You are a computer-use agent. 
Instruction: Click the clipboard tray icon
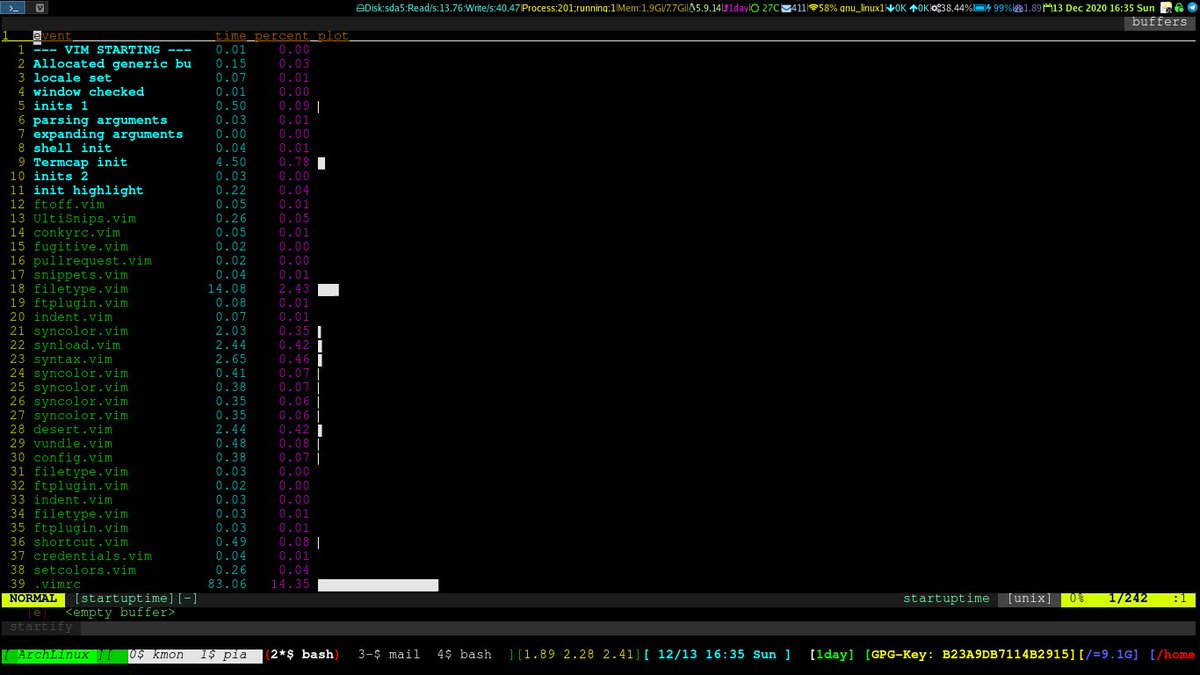coord(1167,7)
